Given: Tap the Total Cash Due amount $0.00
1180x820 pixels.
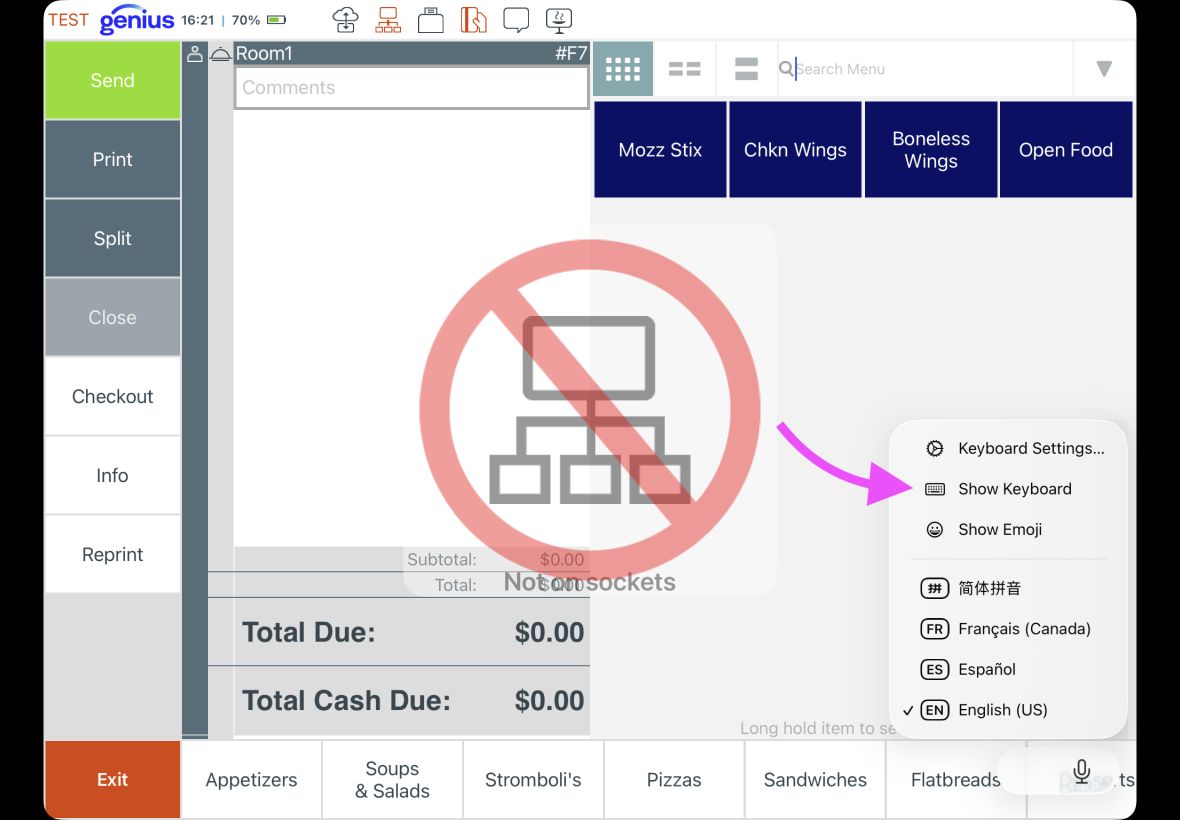Looking at the screenshot, I should tap(549, 701).
